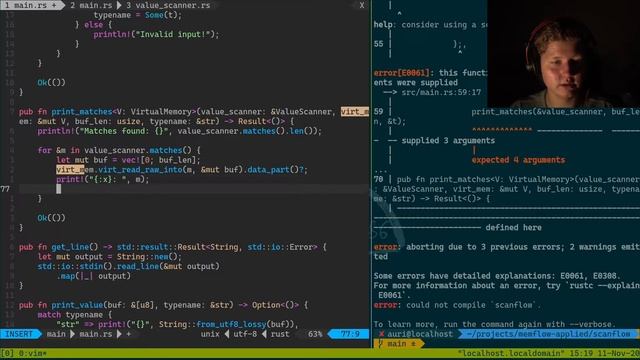Screen dimensions: 640x360
Task: Click terminal line number 70
Action: pos(378,179)
